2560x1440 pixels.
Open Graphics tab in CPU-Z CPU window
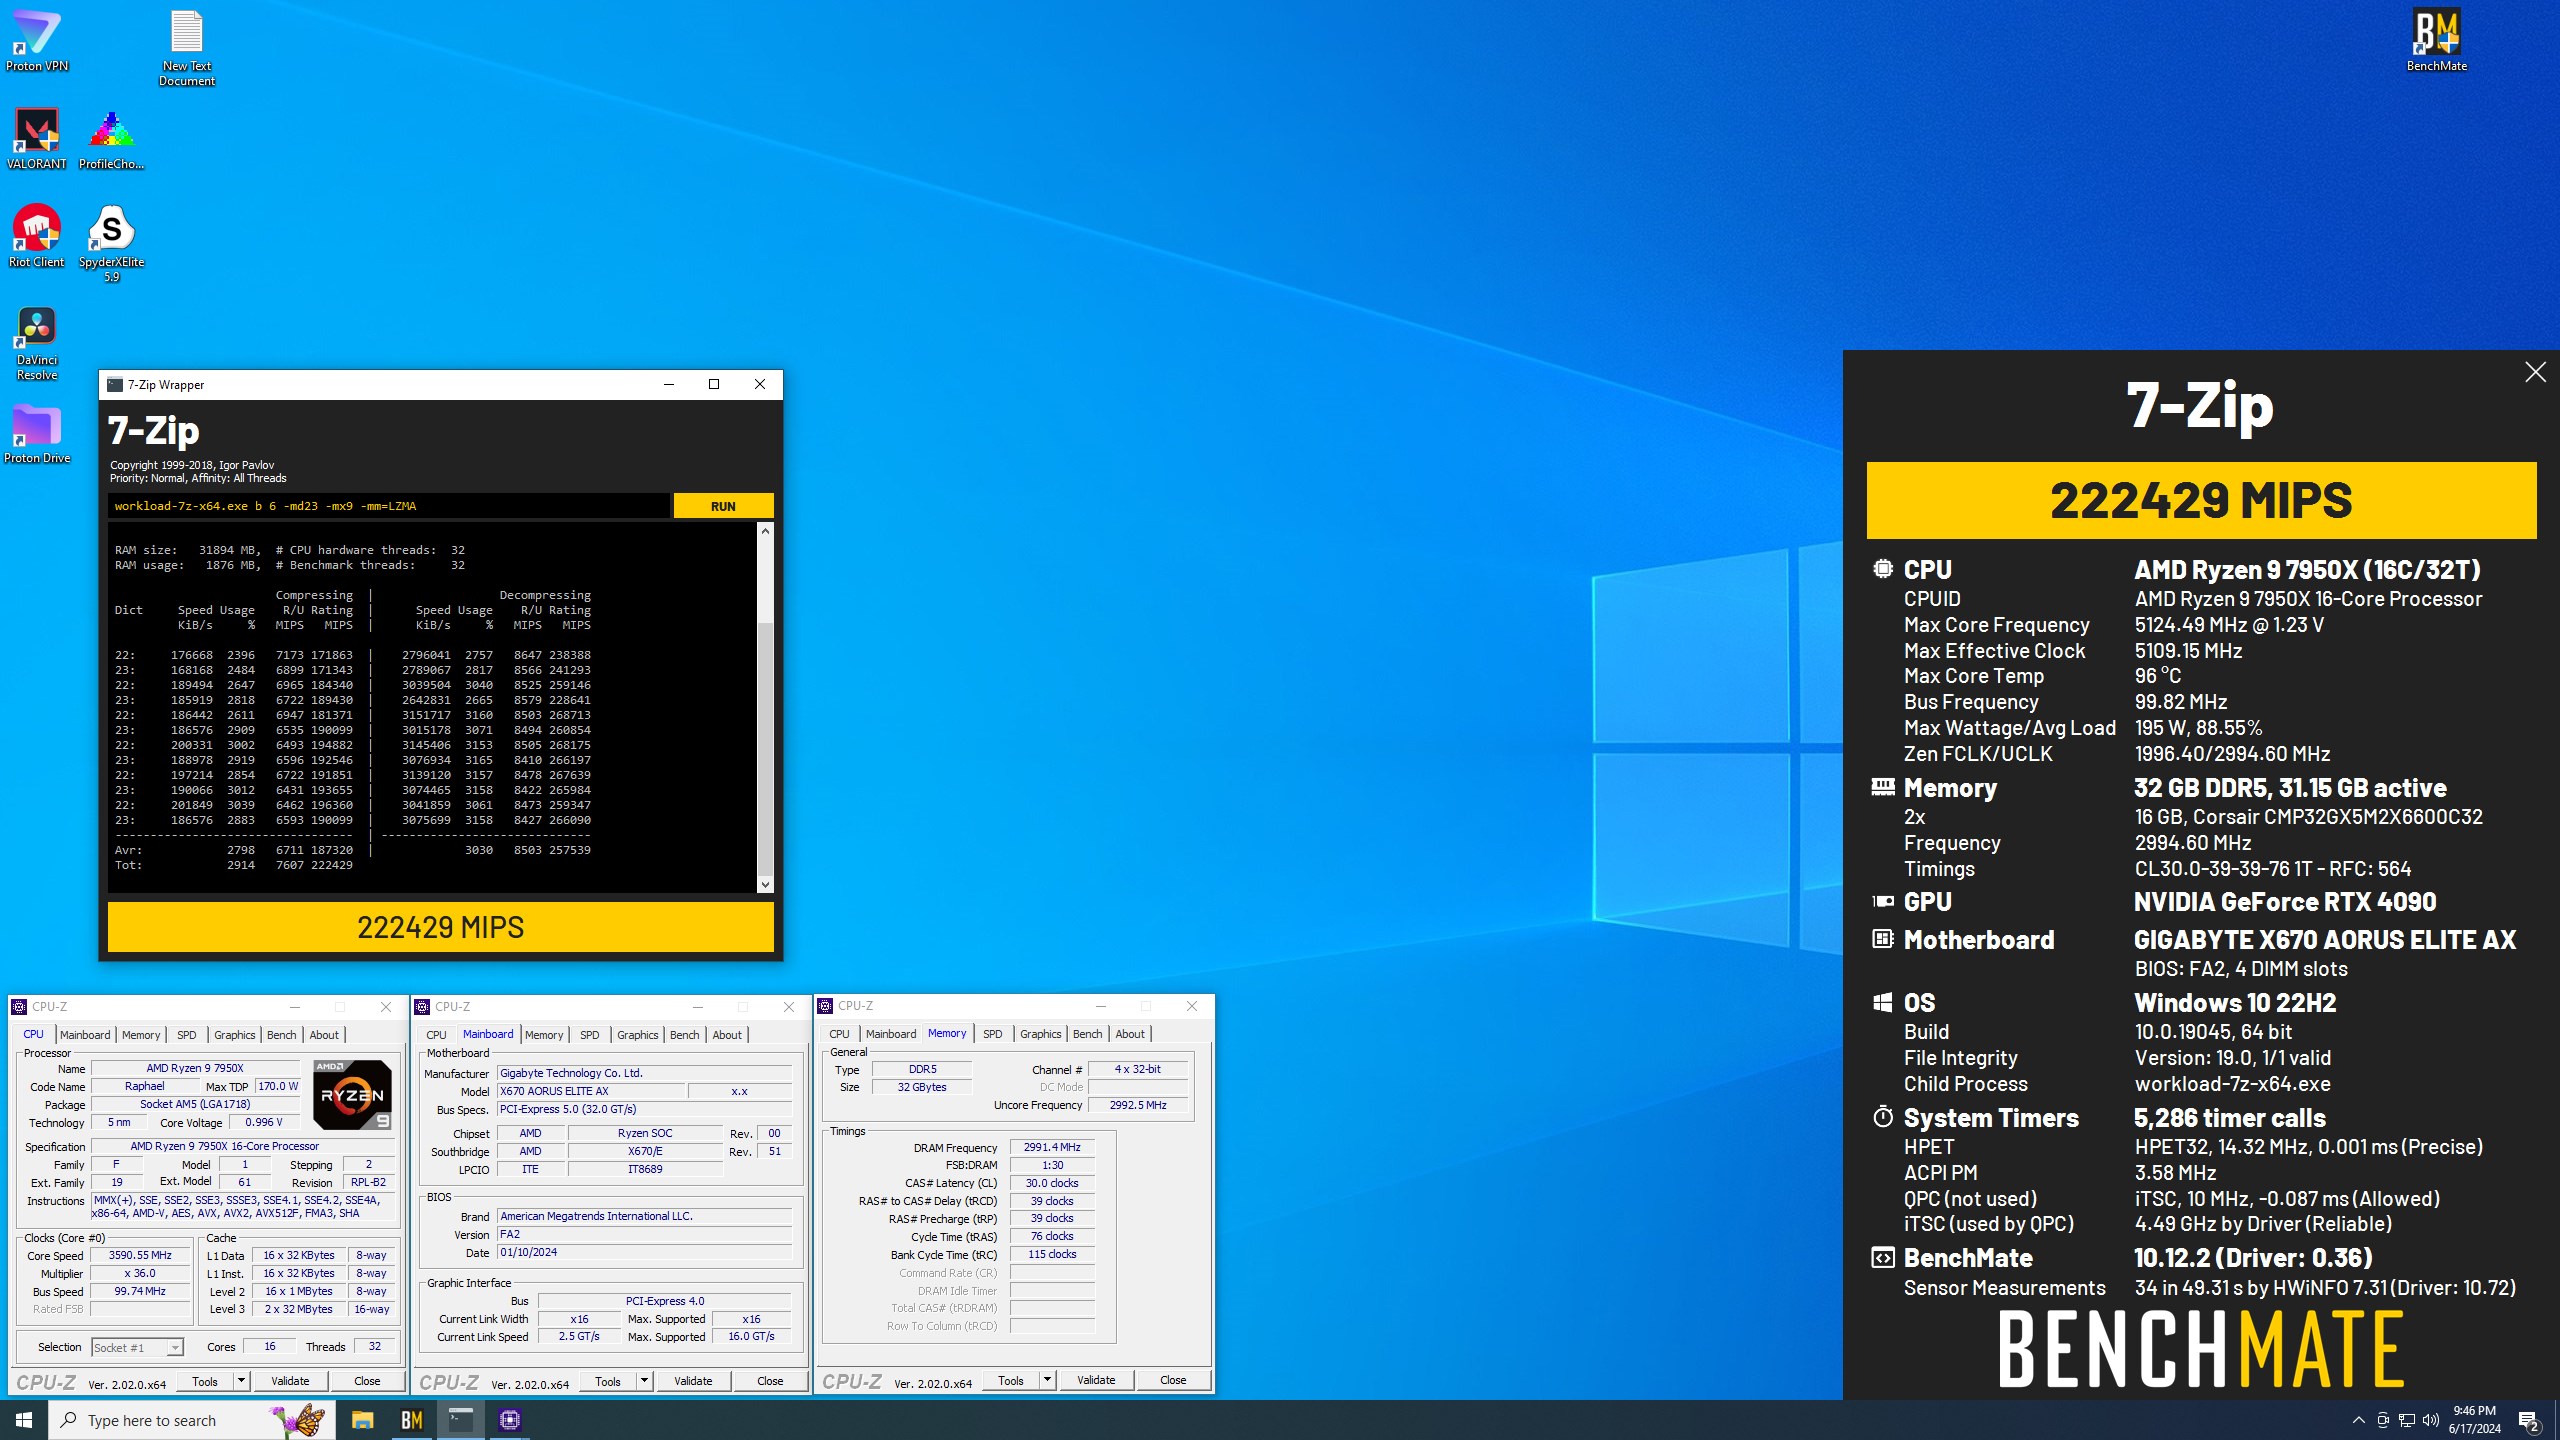pos(235,1035)
